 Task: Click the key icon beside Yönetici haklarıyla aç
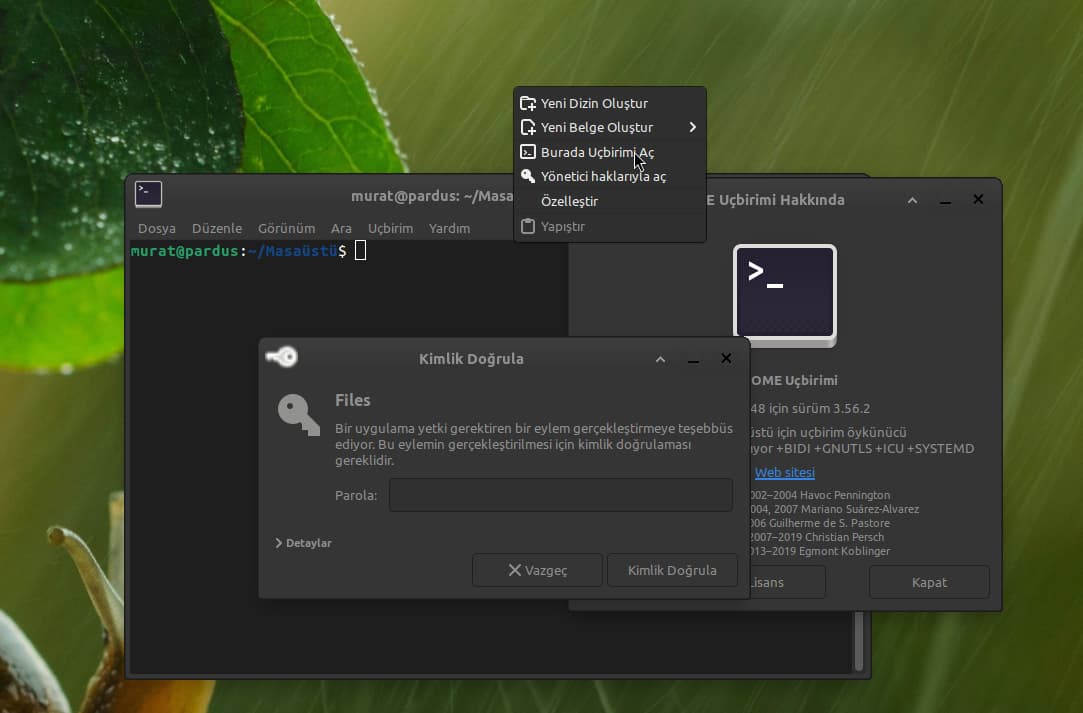pos(528,176)
